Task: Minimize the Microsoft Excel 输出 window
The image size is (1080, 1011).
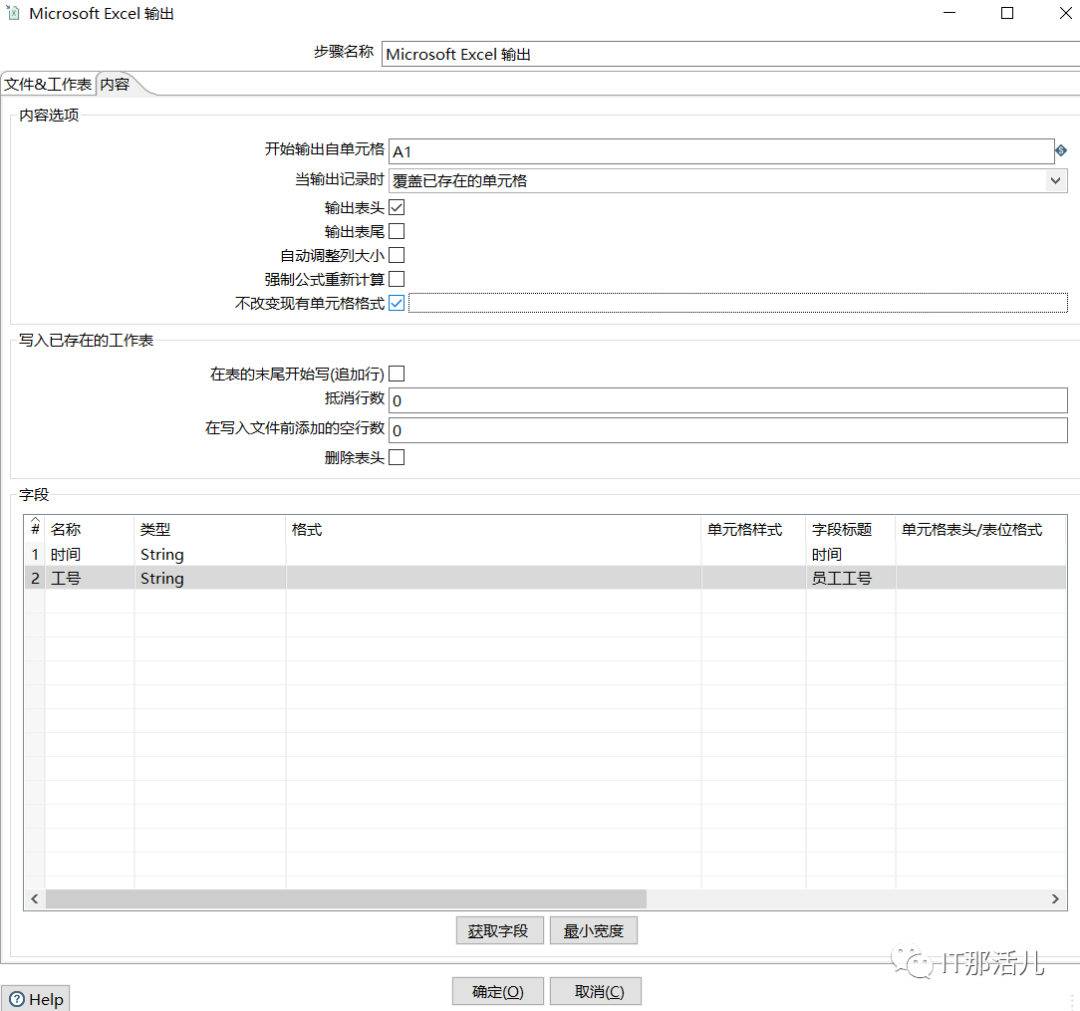Action: click(x=949, y=13)
